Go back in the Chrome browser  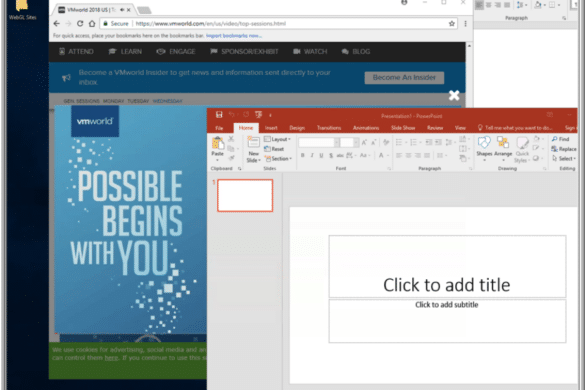pos(56,24)
